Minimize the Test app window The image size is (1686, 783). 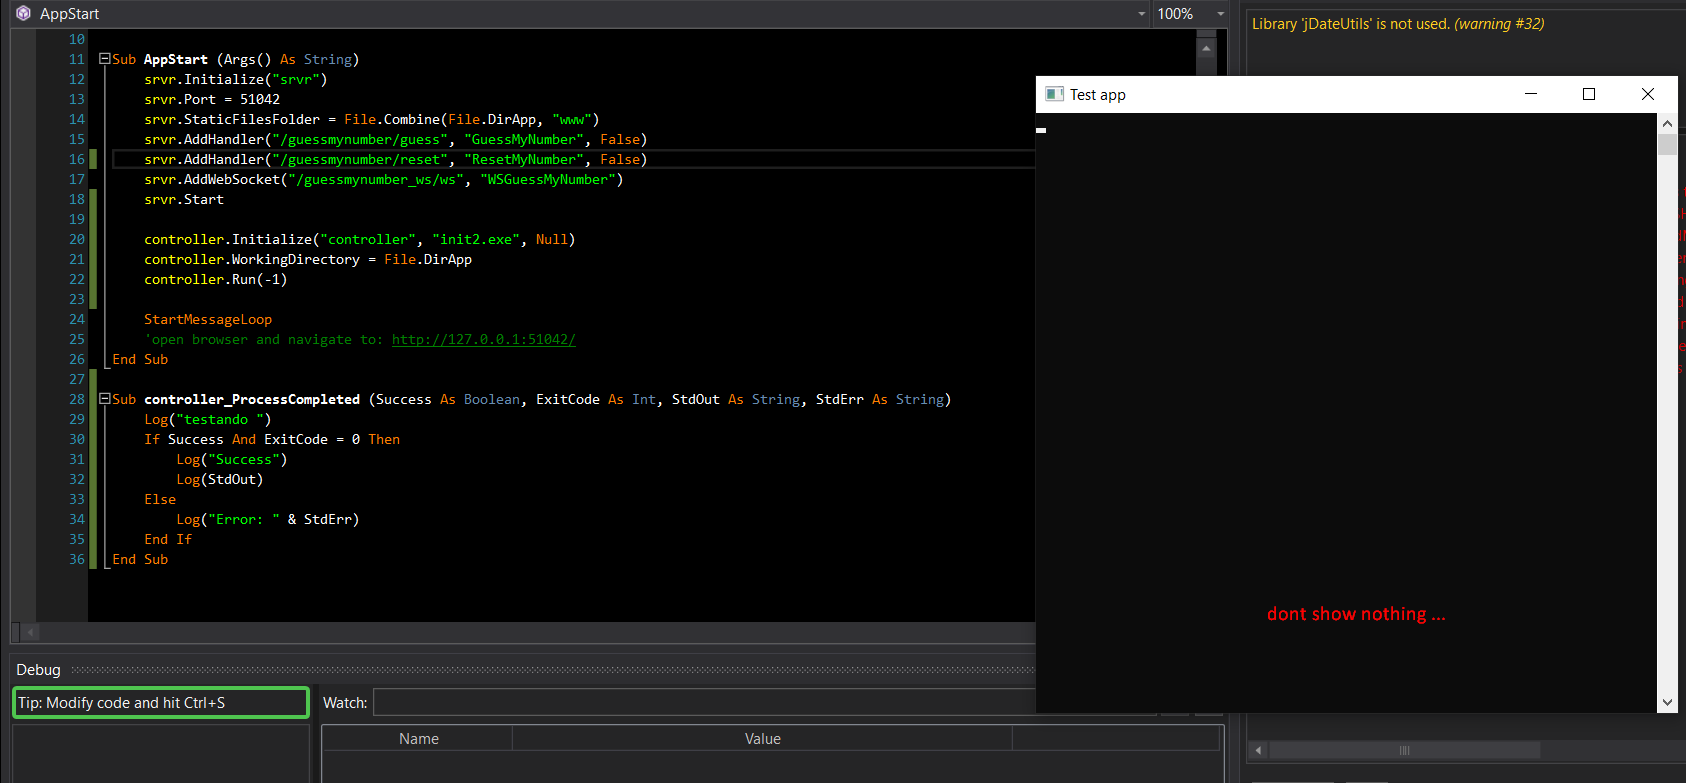click(x=1530, y=94)
